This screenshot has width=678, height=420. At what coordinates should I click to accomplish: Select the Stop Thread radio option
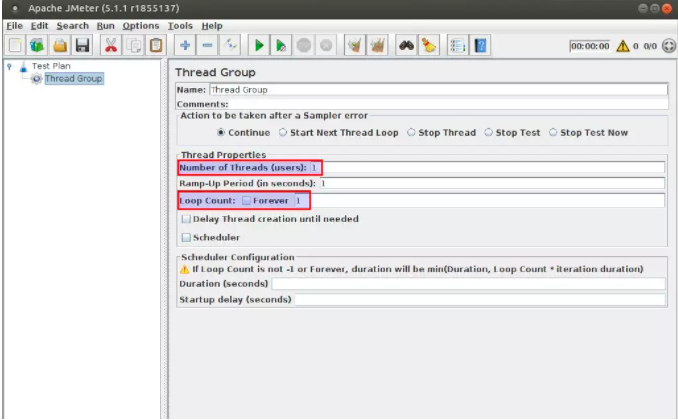click(x=411, y=132)
